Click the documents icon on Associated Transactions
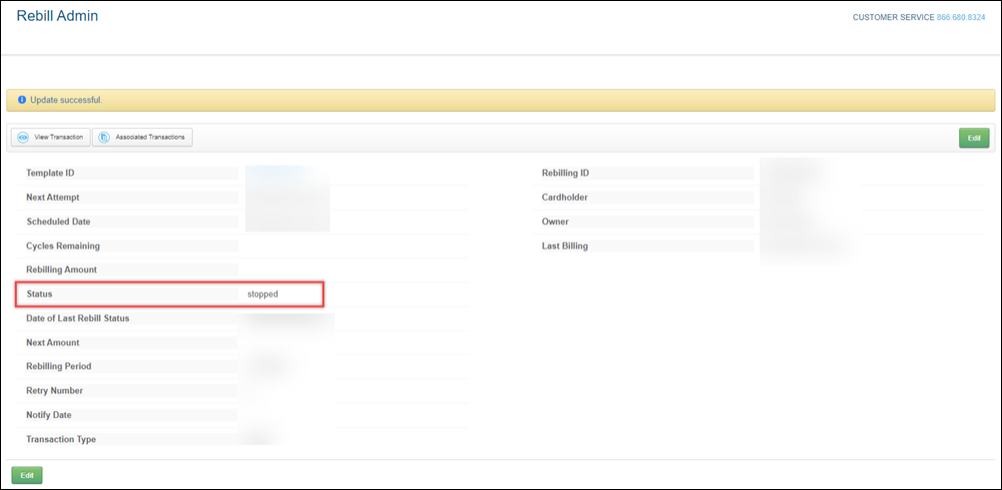1002x490 pixels. pos(104,137)
